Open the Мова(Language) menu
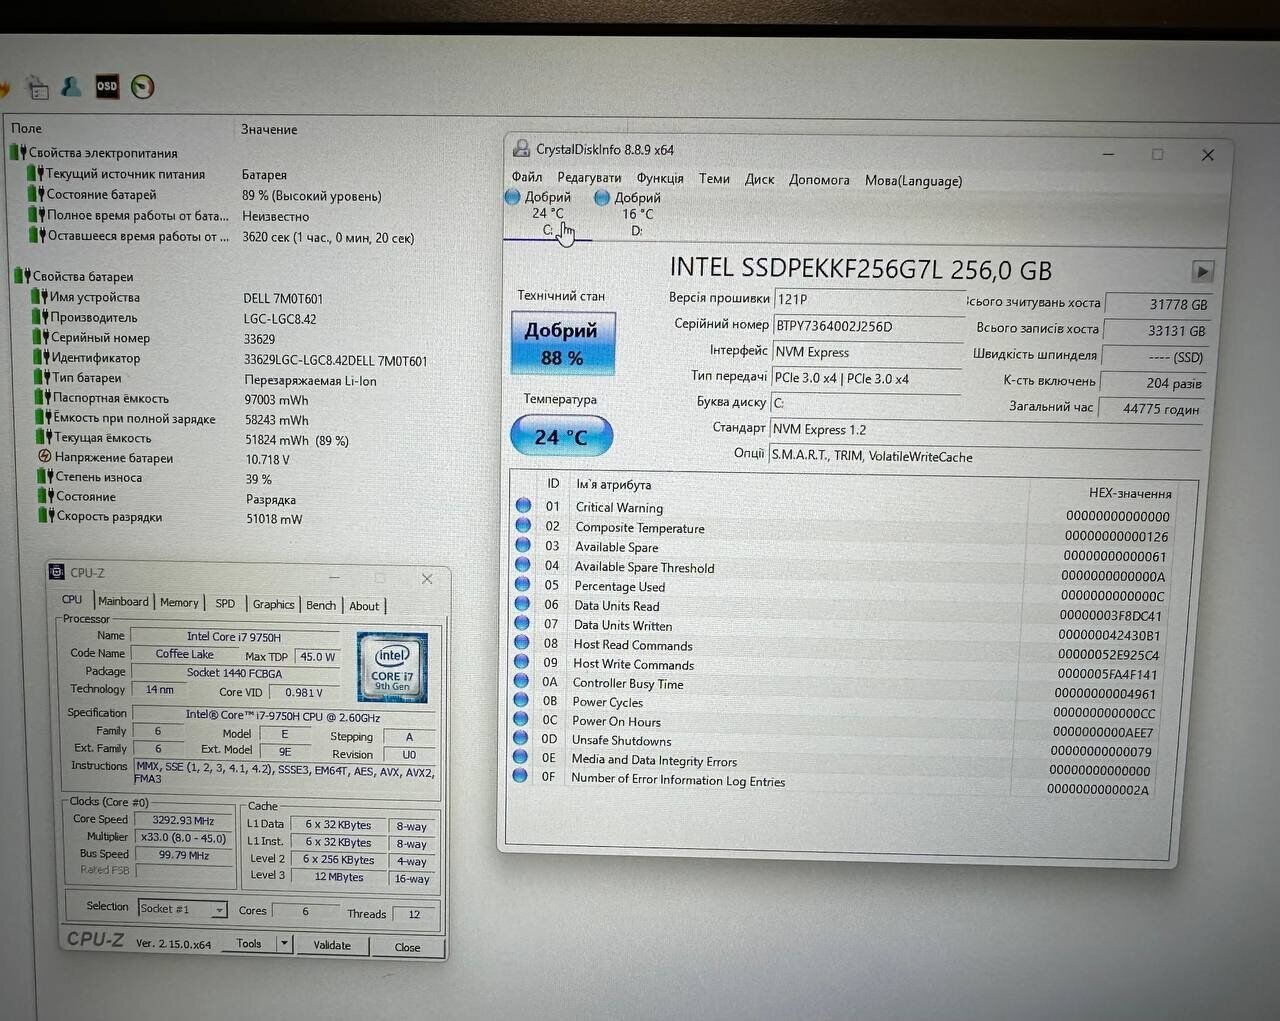The width and height of the screenshot is (1280, 1021). (912, 181)
